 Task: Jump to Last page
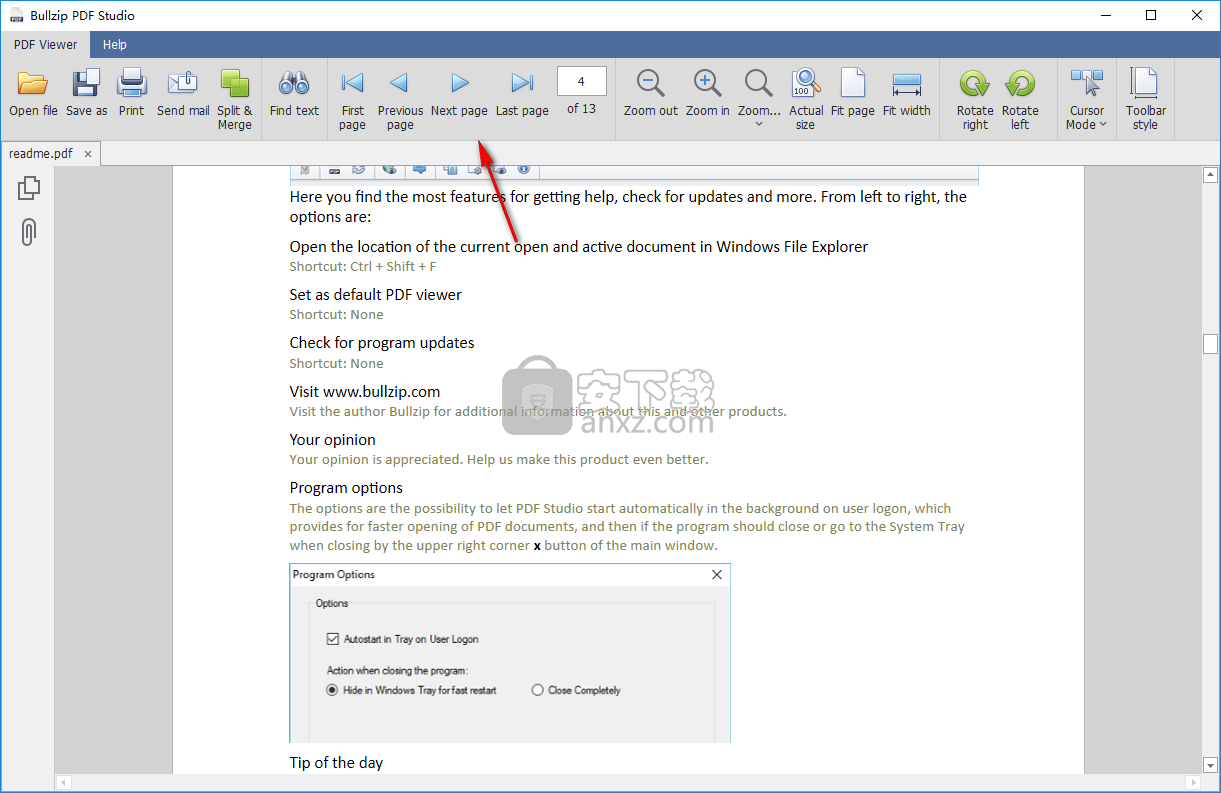522,83
